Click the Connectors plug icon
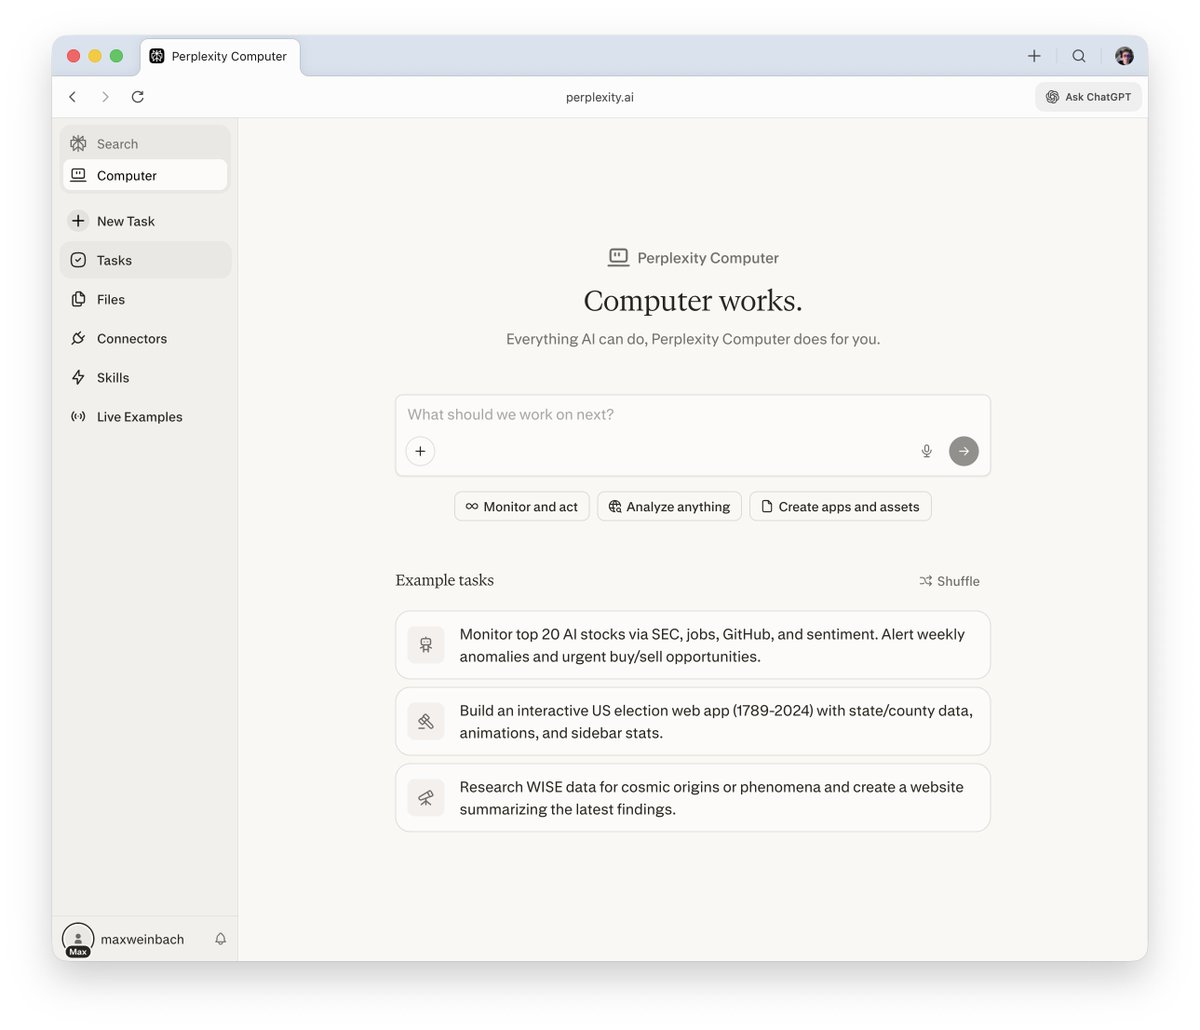Viewport: 1200px width, 1030px height. [78, 338]
